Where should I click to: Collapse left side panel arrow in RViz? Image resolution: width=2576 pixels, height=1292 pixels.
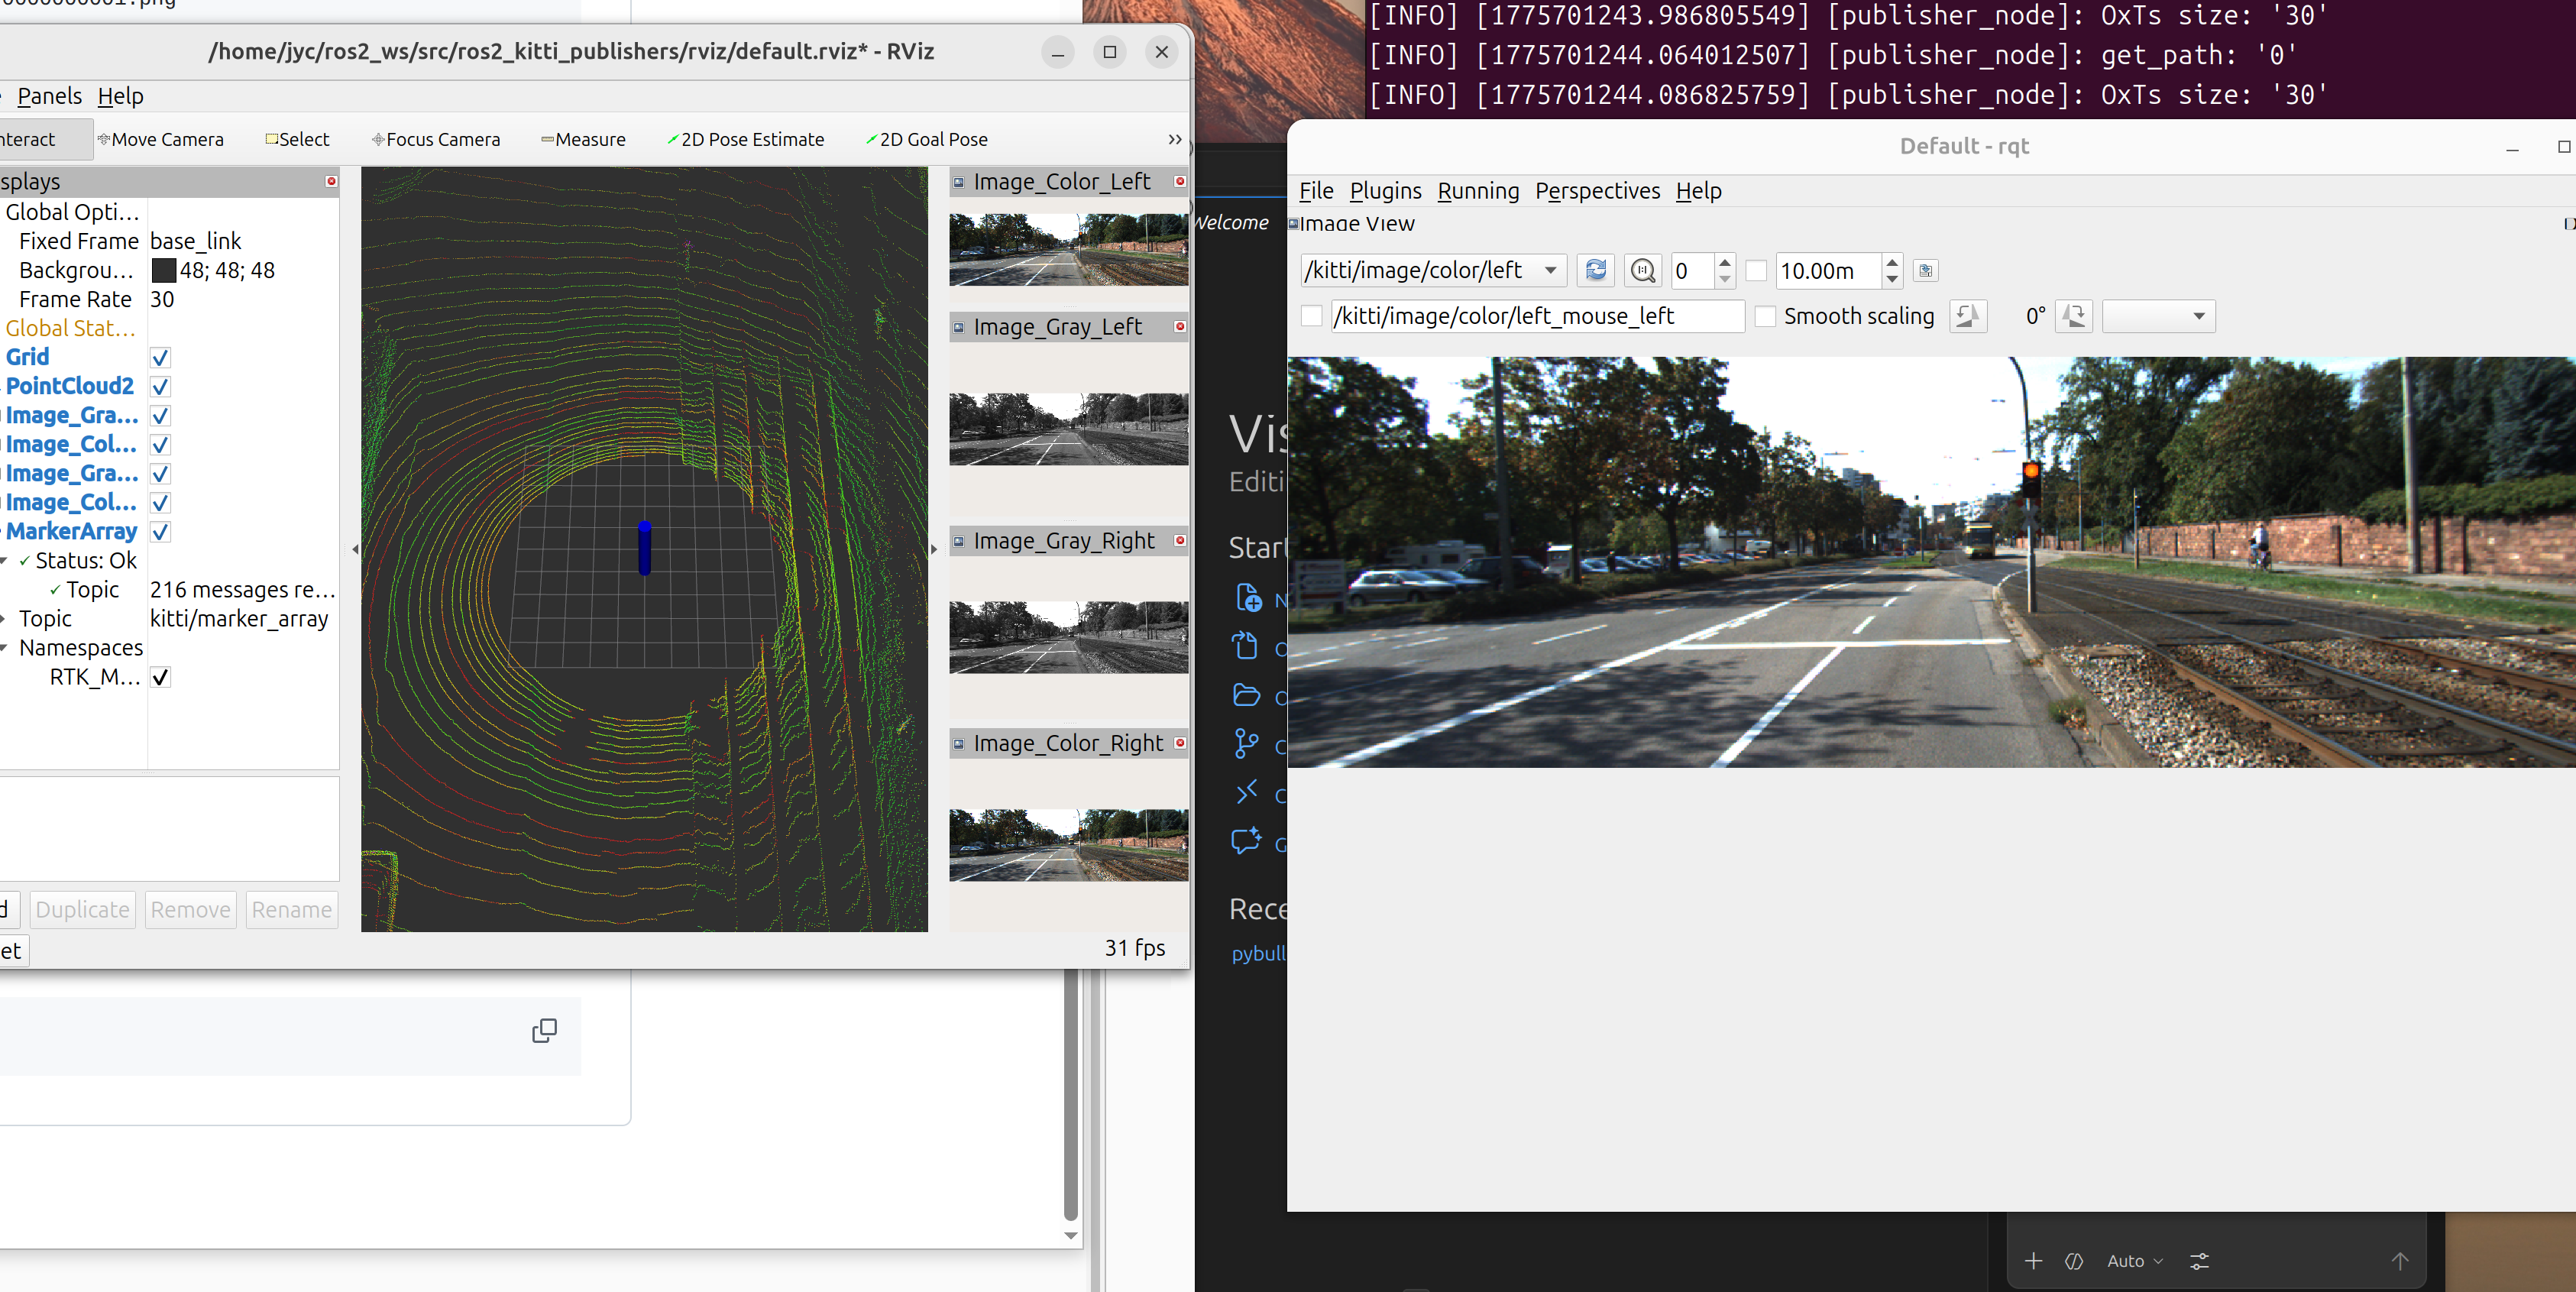click(355, 549)
